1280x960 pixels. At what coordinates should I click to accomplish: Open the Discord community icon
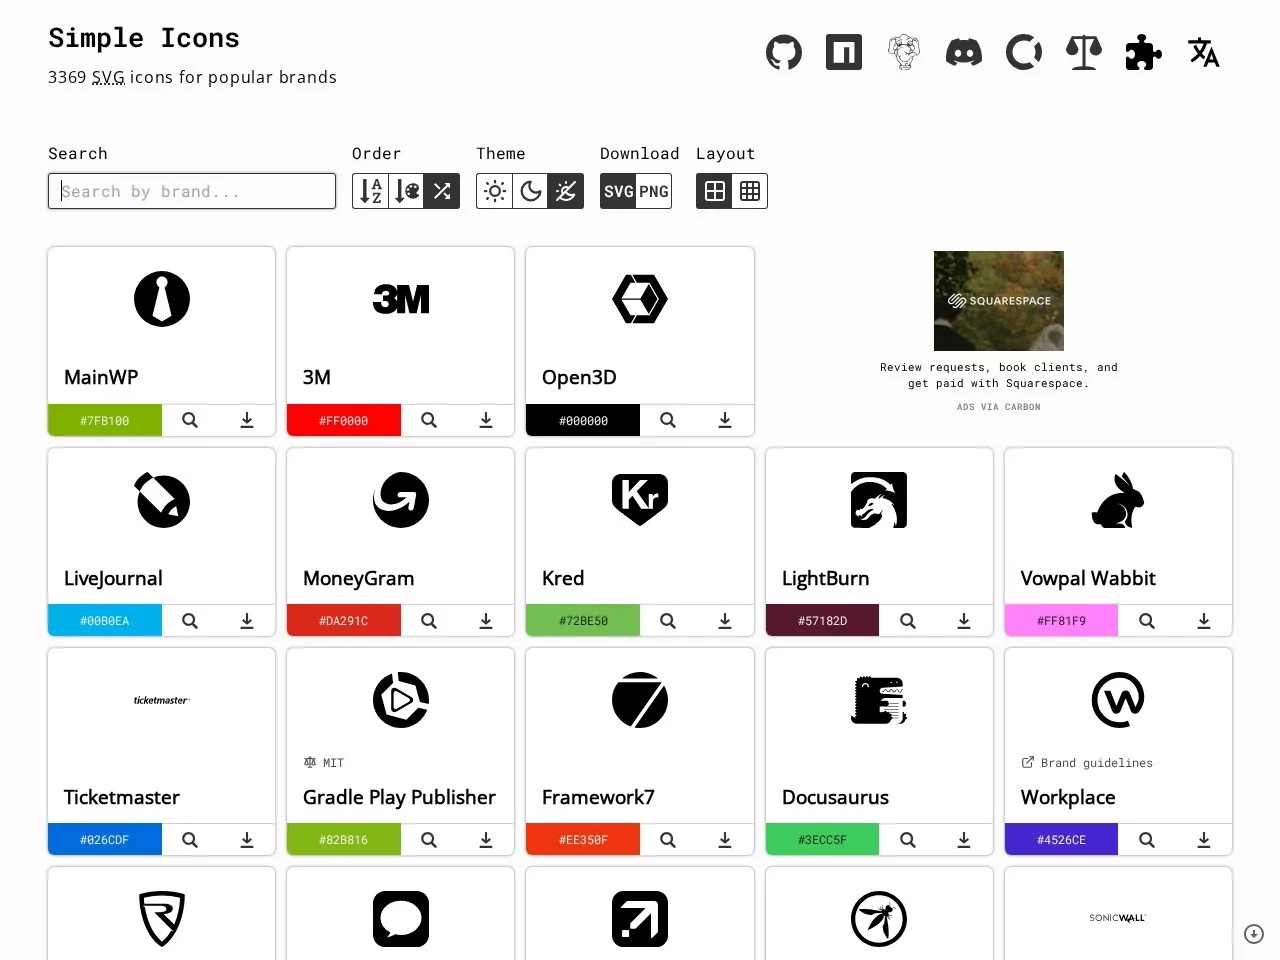click(964, 52)
